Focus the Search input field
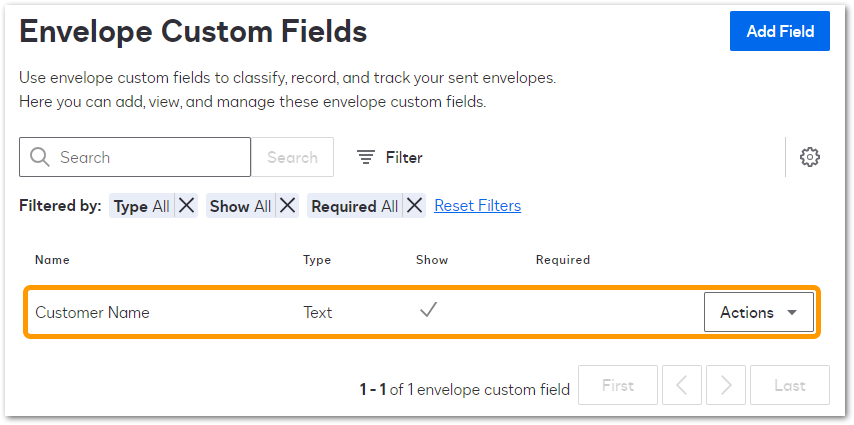This screenshot has height=425, width=854. (135, 157)
